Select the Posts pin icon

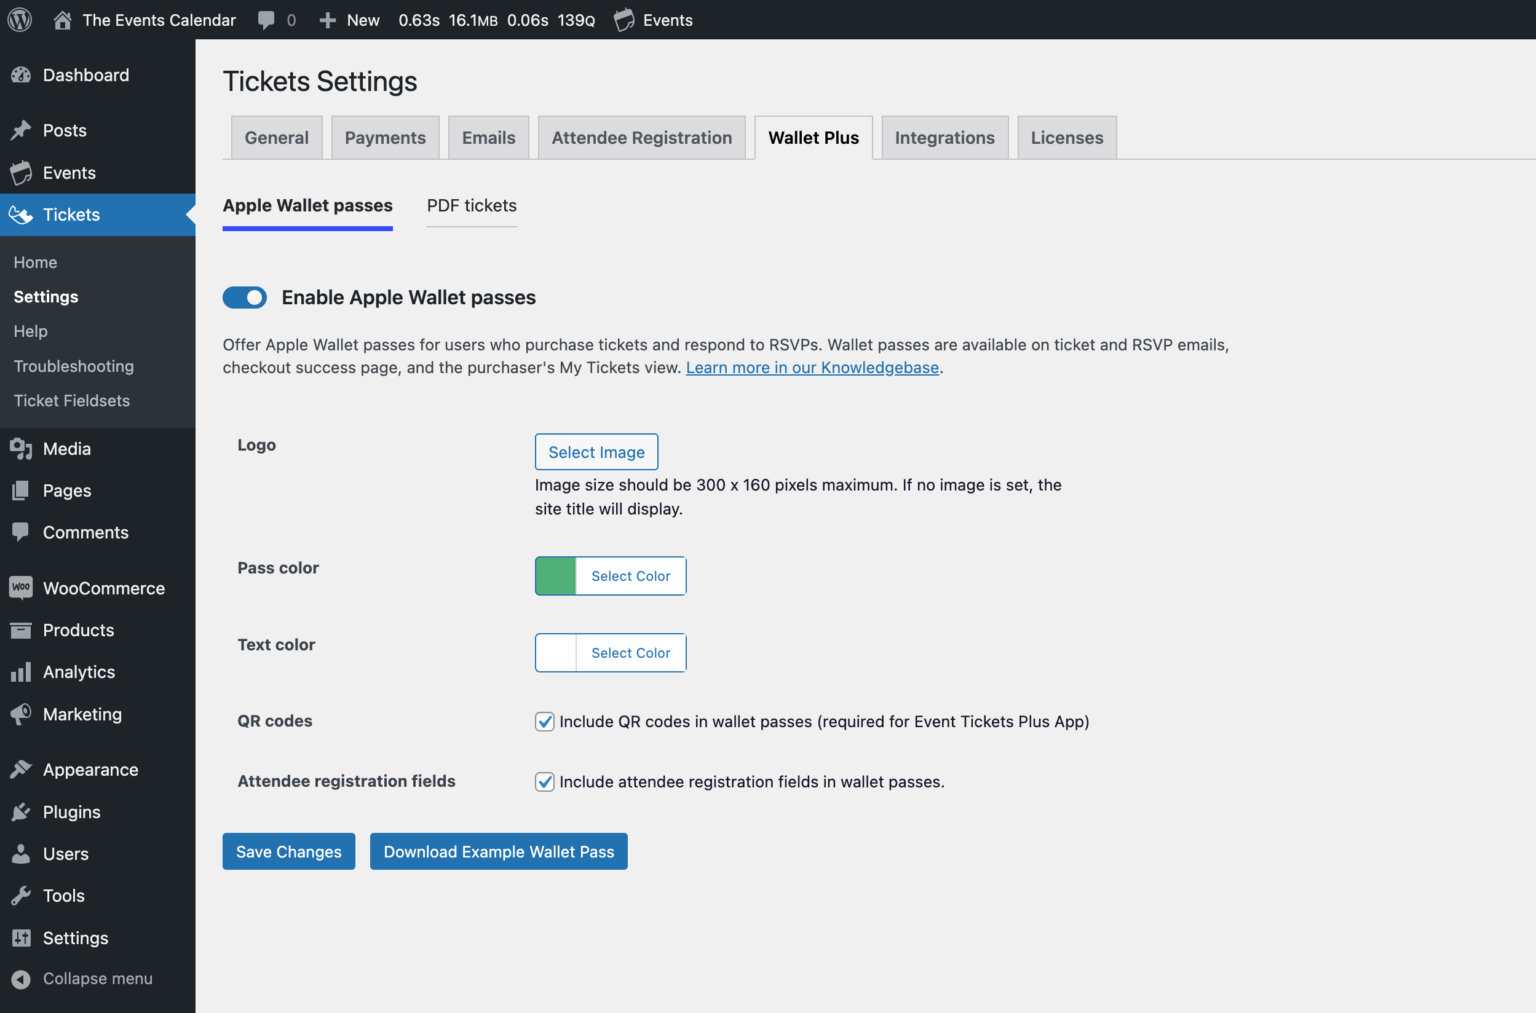pos(20,130)
